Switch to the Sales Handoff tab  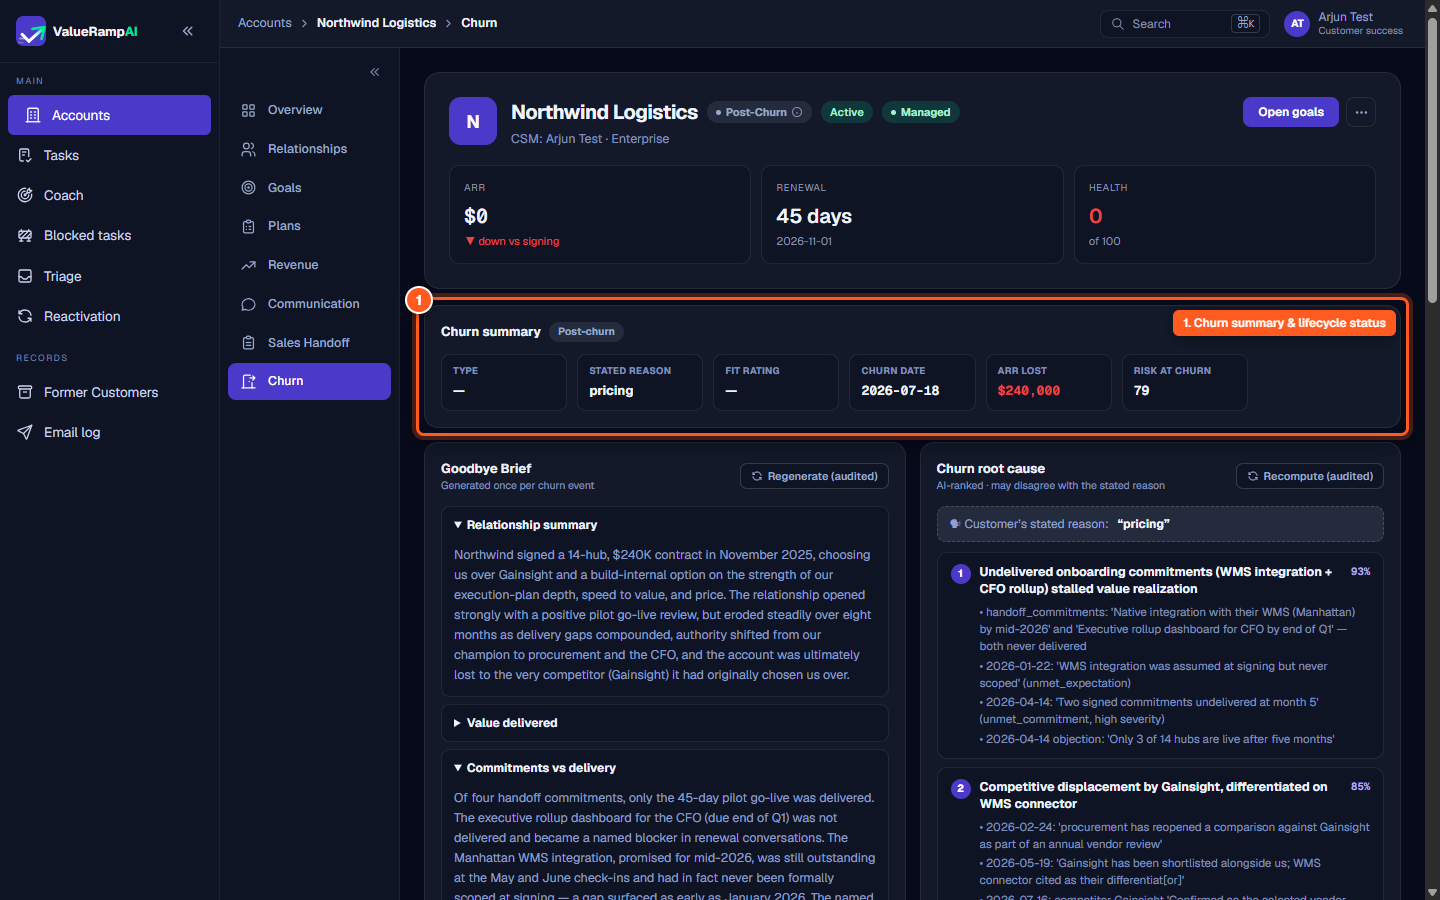click(x=309, y=343)
